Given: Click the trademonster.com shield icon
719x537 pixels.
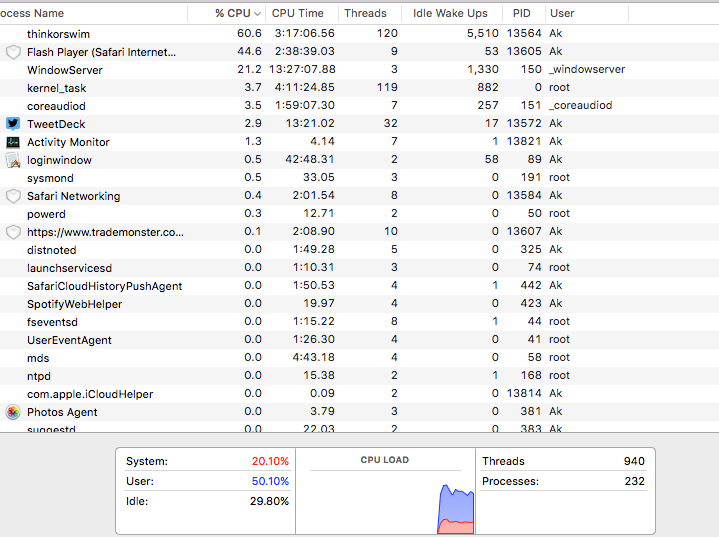Looking at the screenshot, I should tap(13, 232).
